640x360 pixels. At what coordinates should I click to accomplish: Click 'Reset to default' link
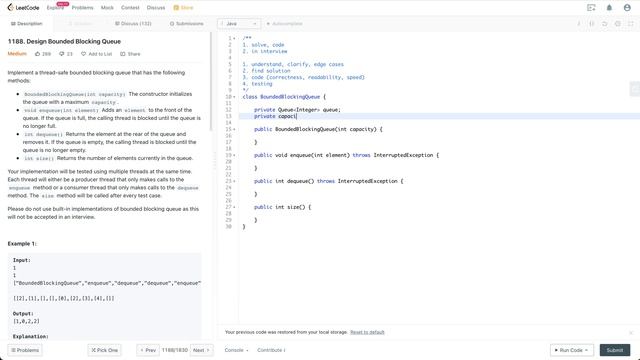(x=367, y=332)
